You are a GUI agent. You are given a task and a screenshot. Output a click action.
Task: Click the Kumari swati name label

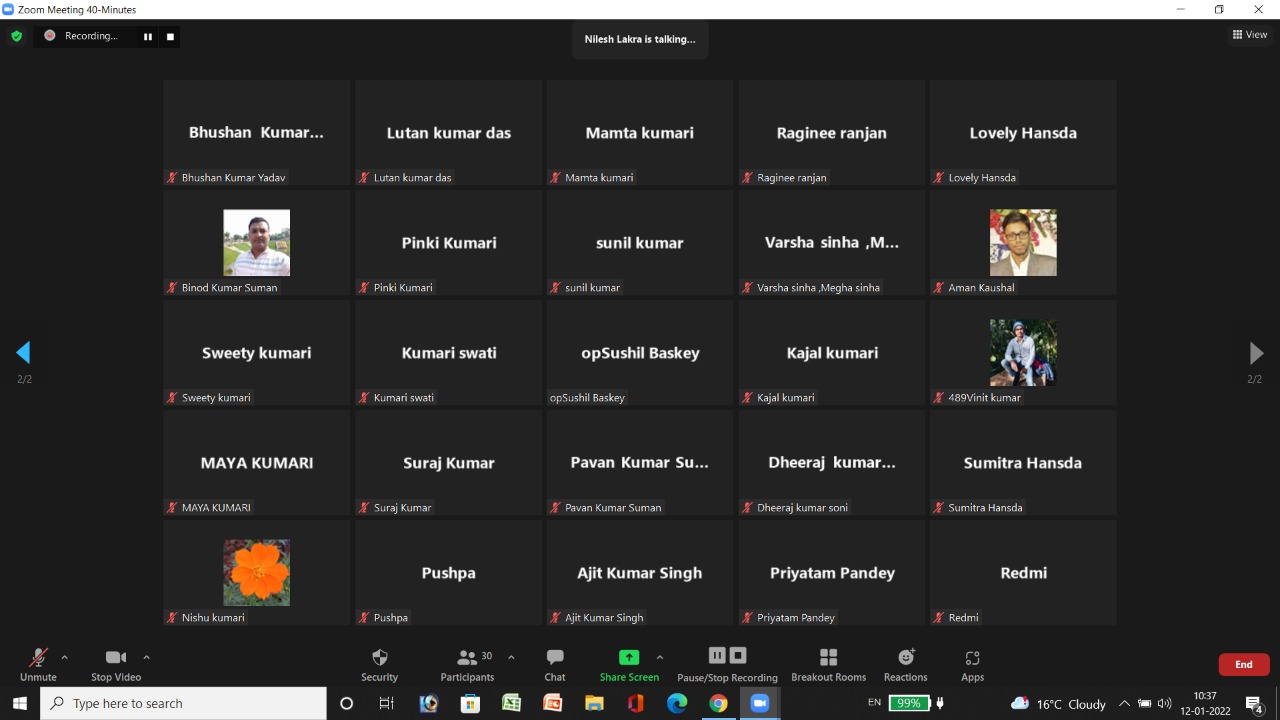pos(404,397)
